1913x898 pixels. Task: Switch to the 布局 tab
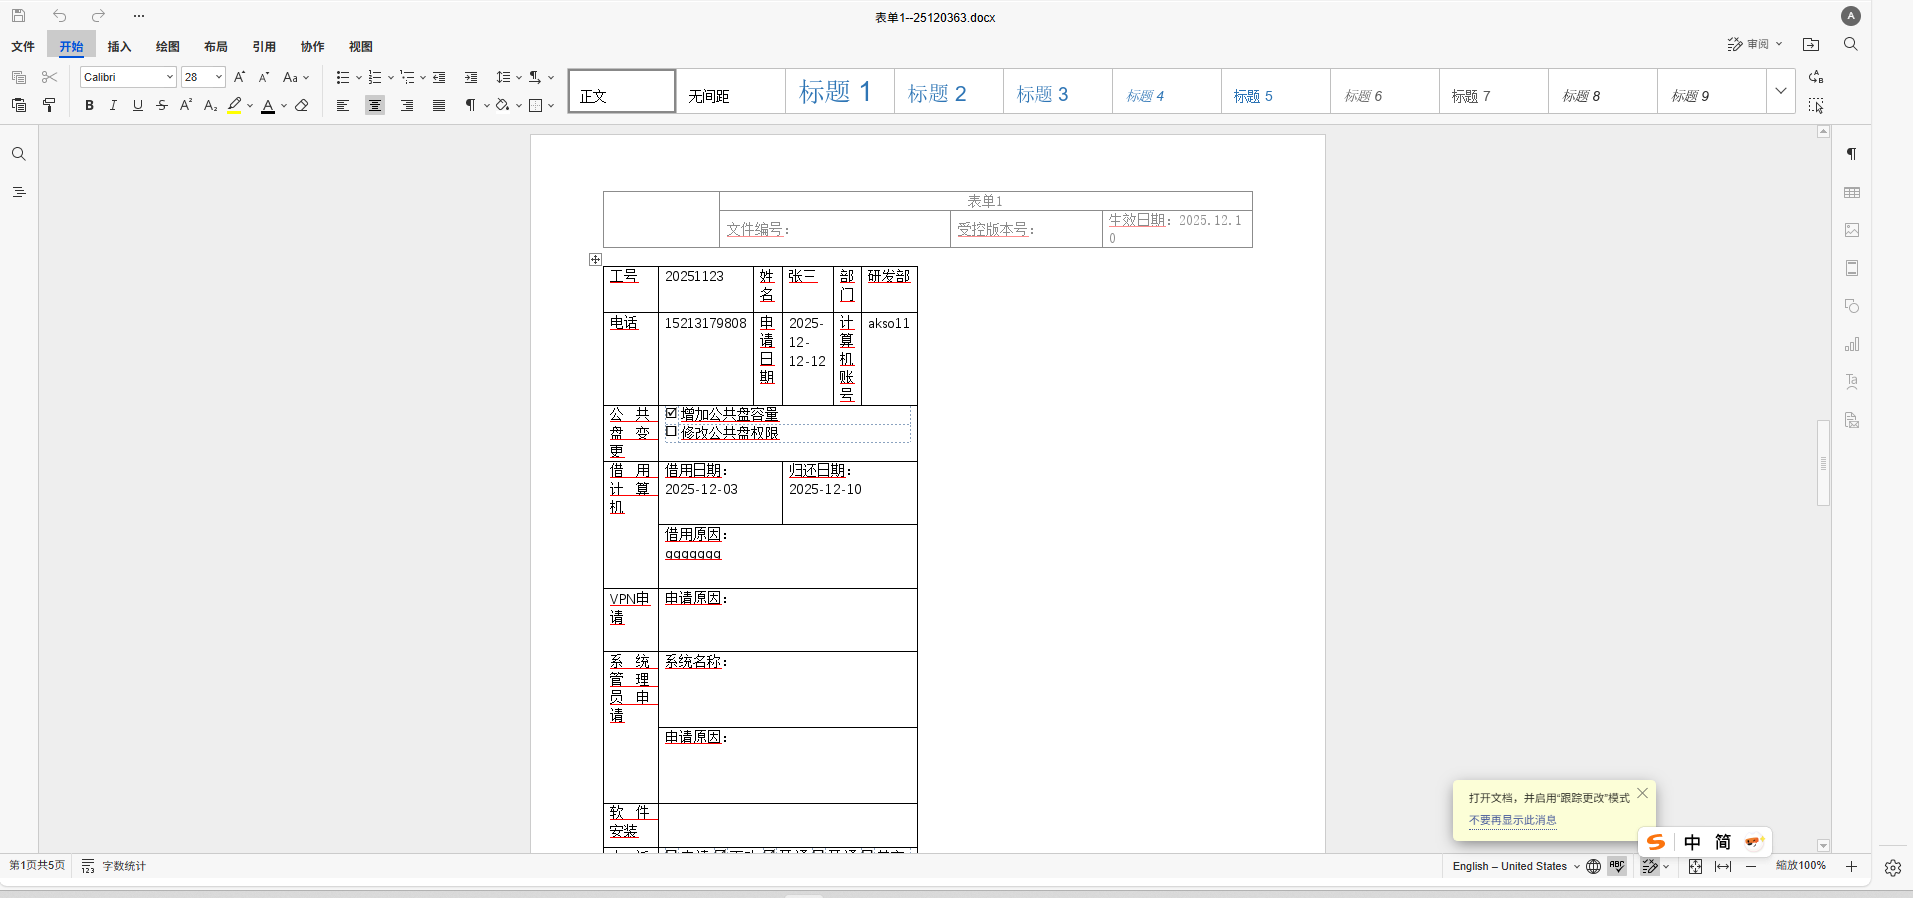[x=215, y=46]
